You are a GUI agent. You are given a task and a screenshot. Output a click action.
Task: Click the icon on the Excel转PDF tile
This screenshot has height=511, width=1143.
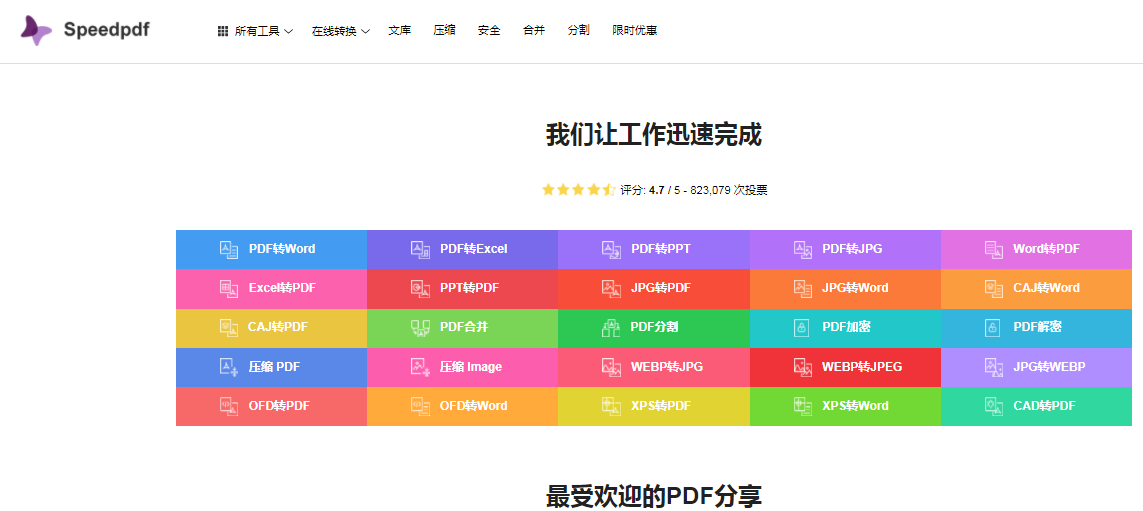(x=229, y=289)
